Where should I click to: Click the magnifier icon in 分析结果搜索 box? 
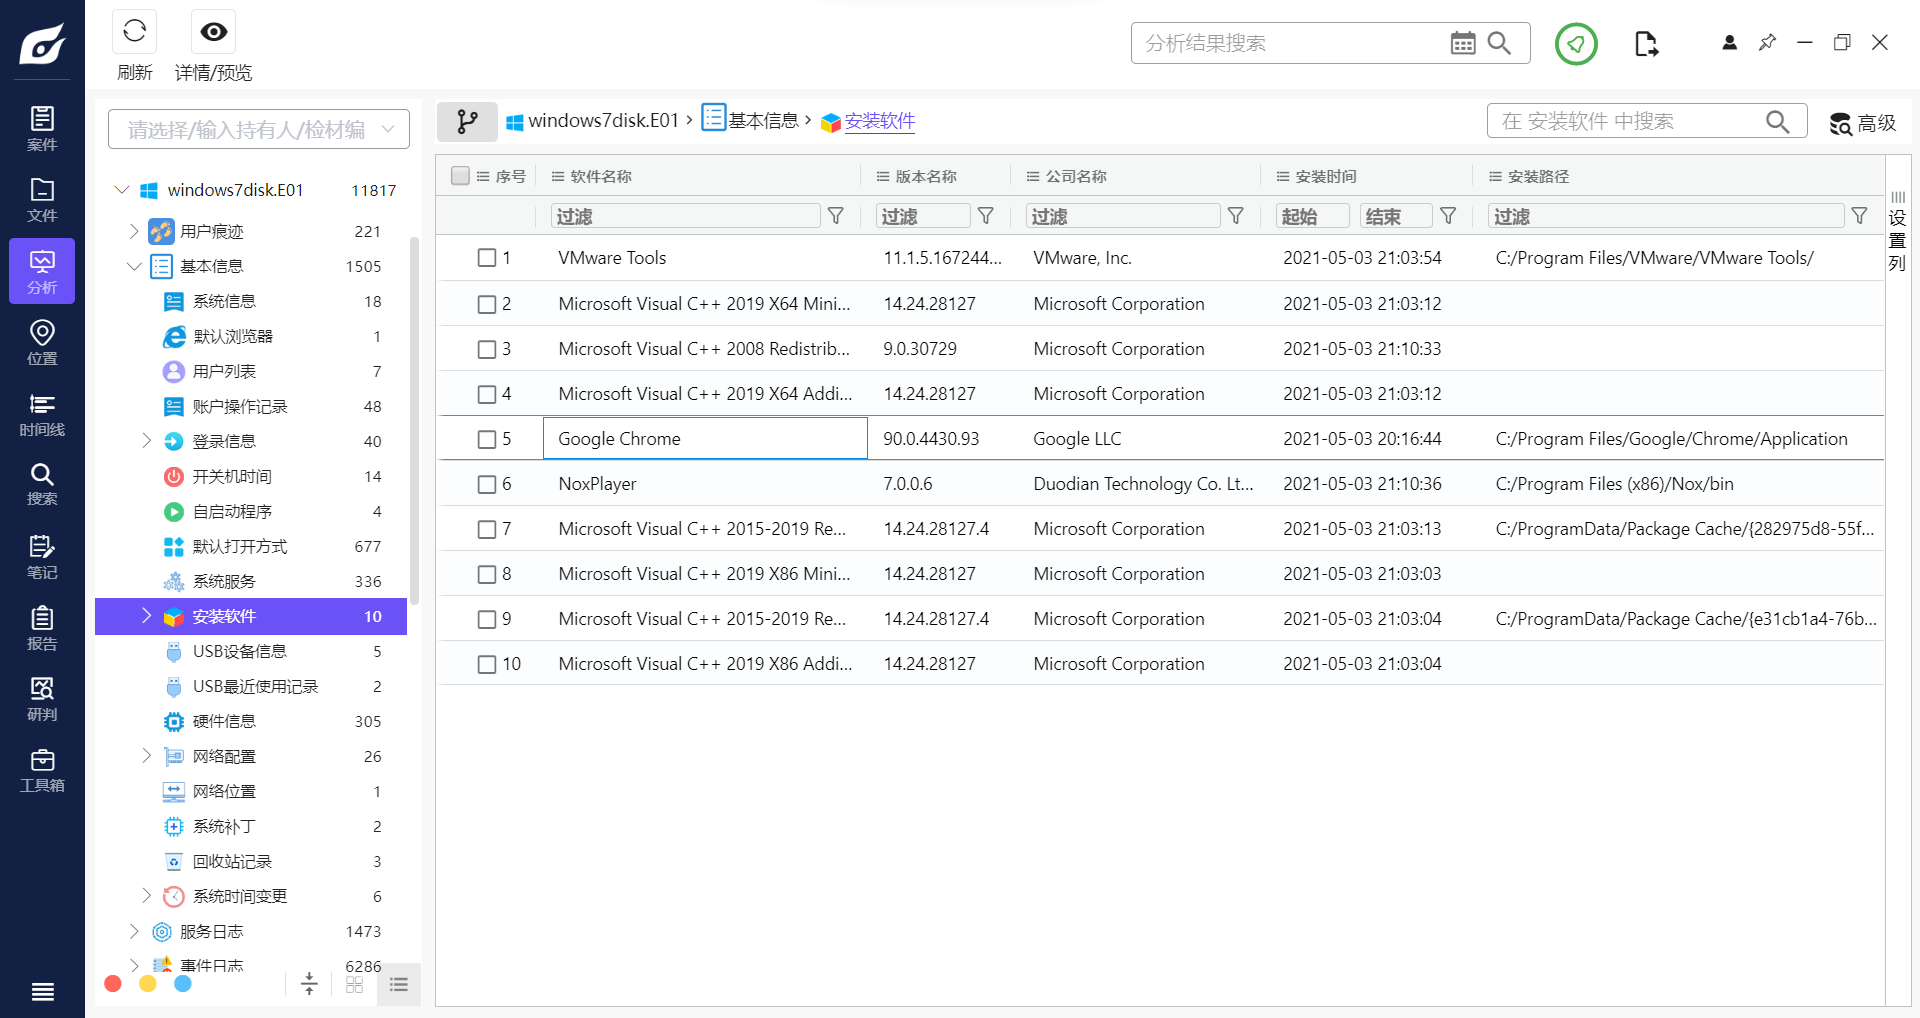tap(1499, 43)
